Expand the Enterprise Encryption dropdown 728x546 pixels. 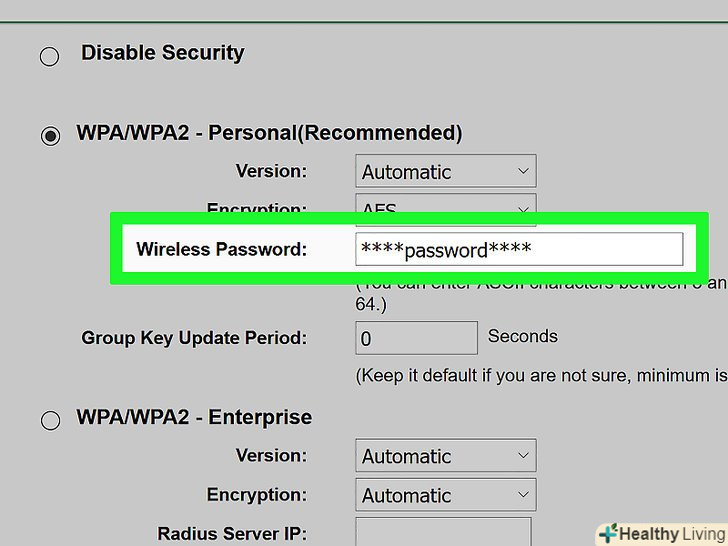pos(445,494)
